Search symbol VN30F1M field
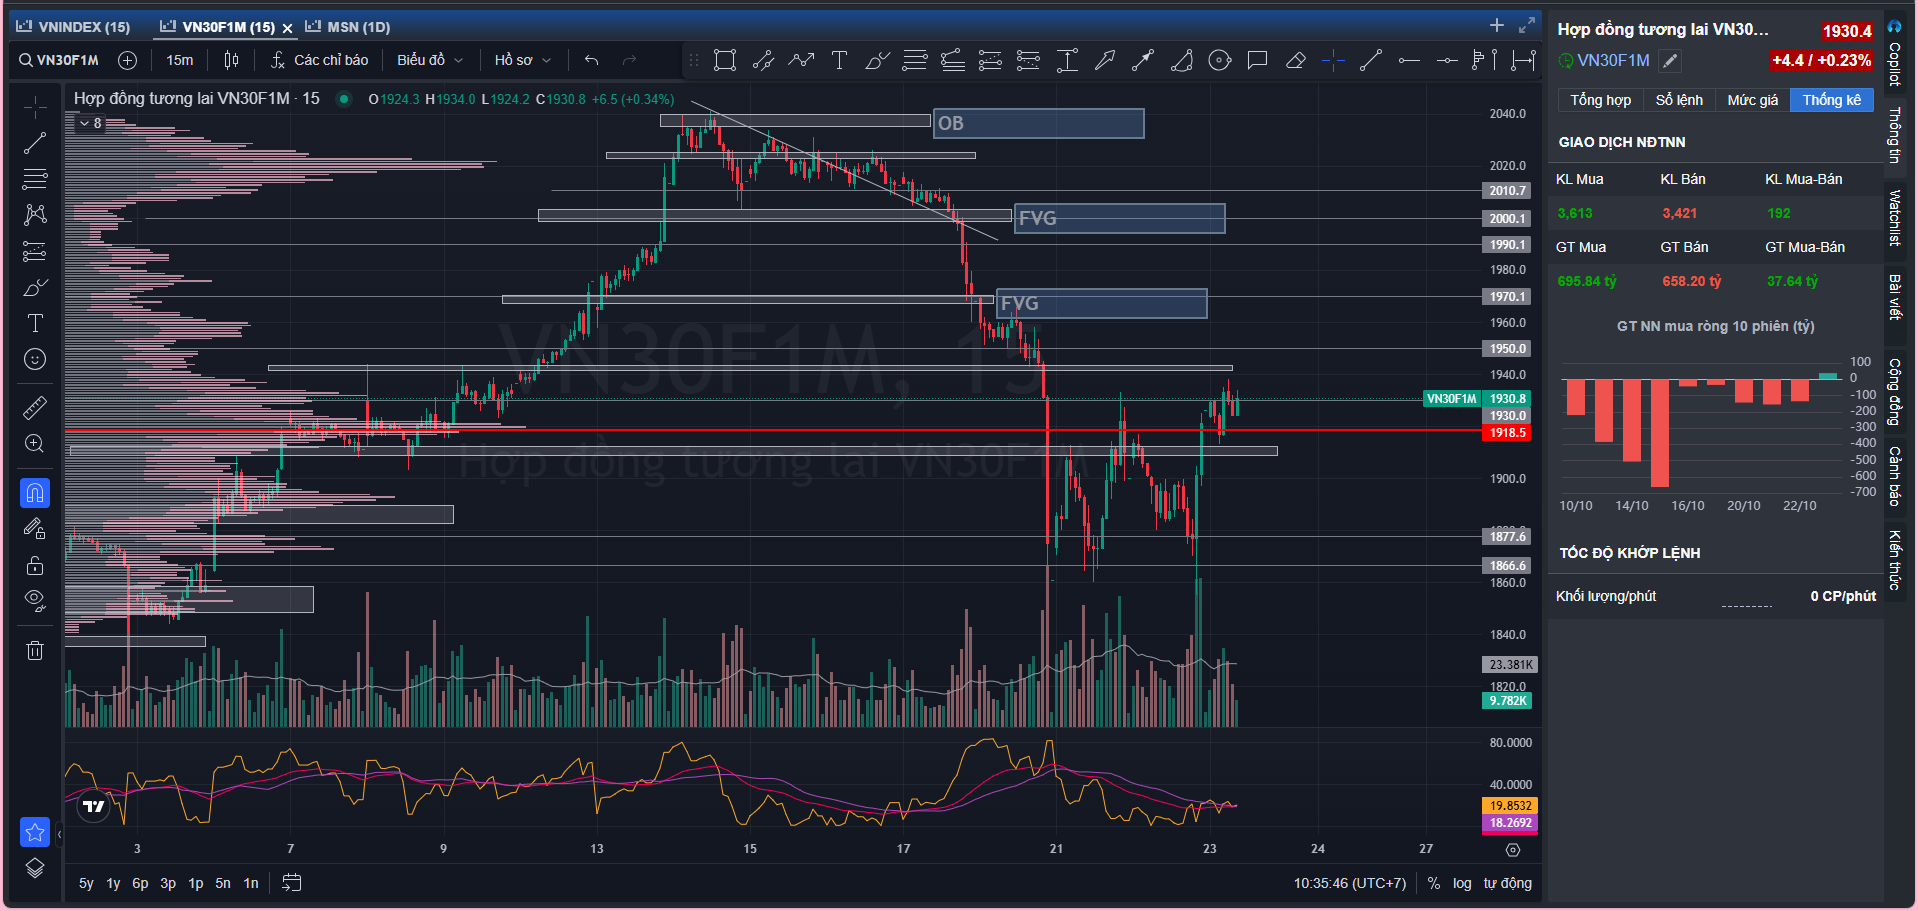Screen dimensions: 1918x911 pyautogui.click(x=59, y=60)
